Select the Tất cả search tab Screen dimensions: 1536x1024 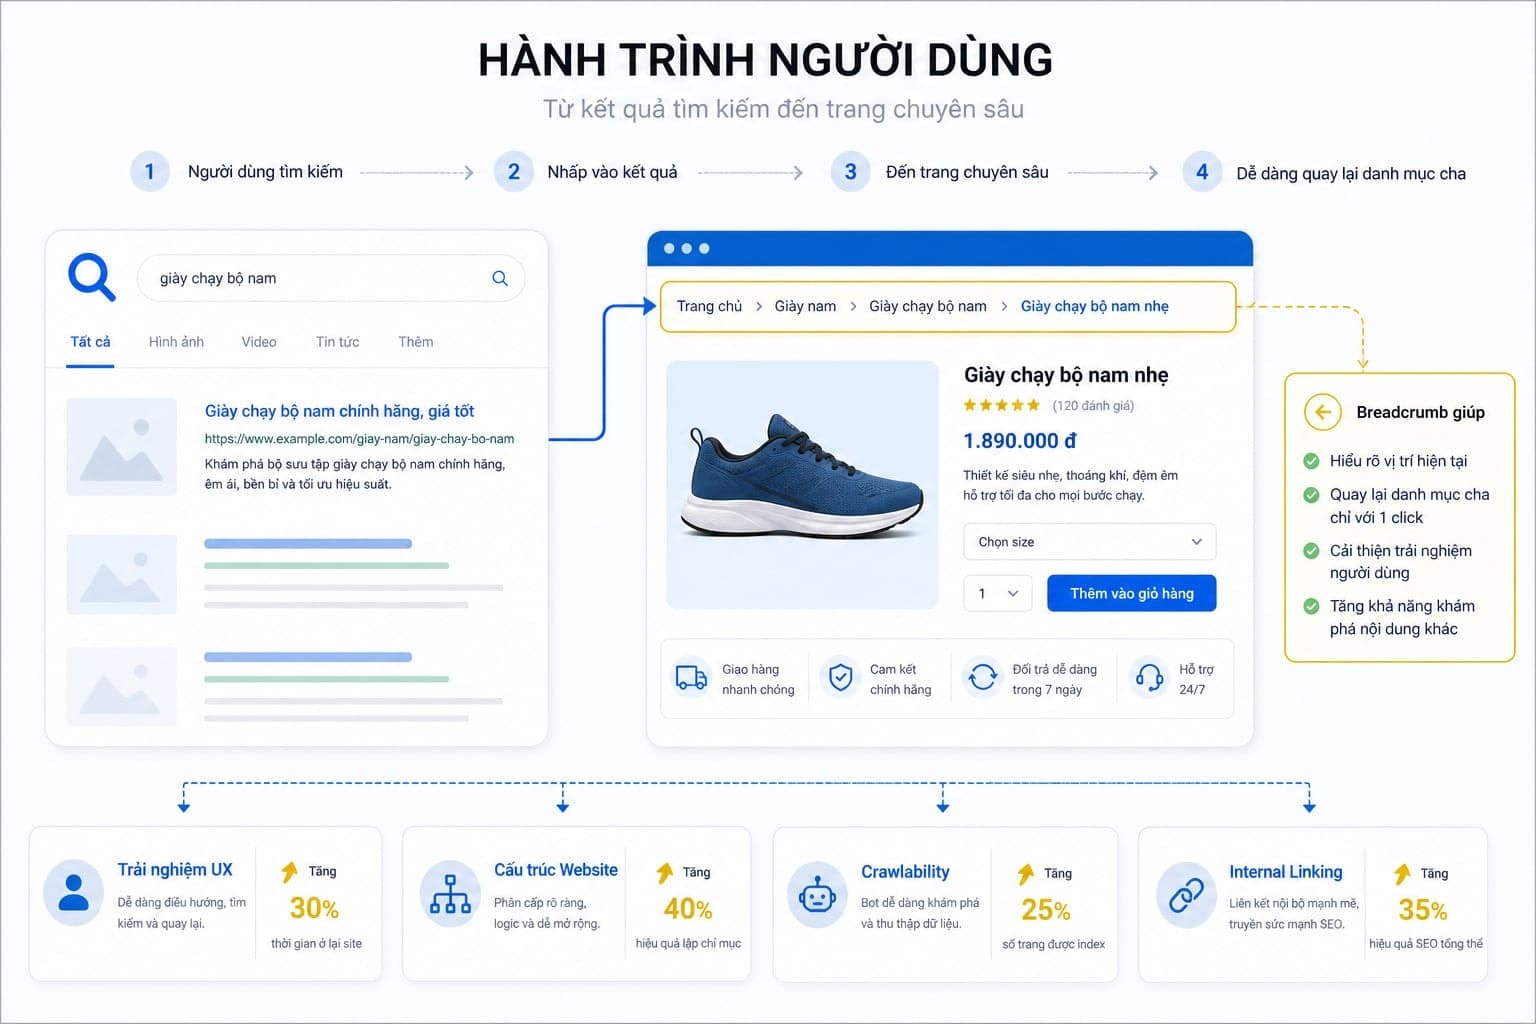(x=90, y=342)
